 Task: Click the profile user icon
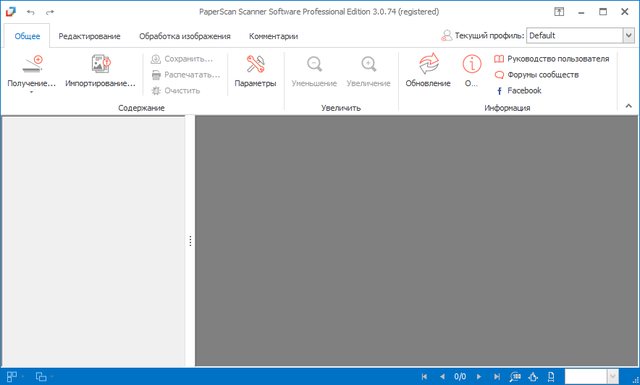tap(447, 36)
